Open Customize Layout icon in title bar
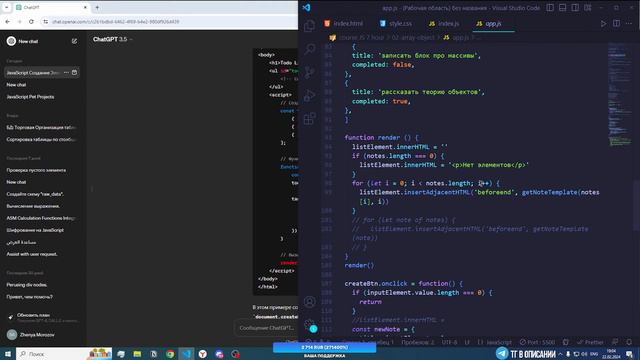Image resolution: width=640 pixels, height=360 pixels. point(588,8)
